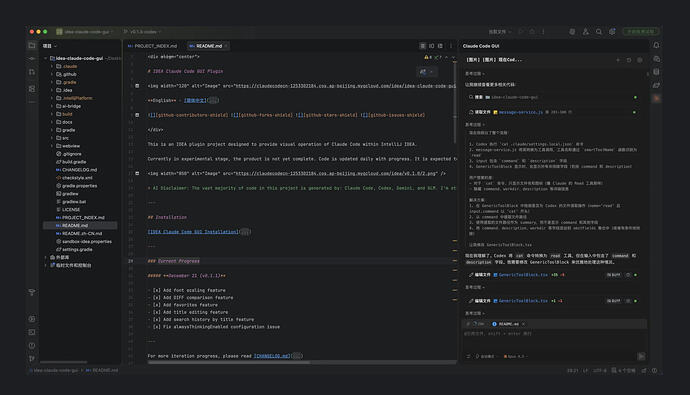The height and width of the screenshot is (395, 690).
Task: Open the Terminal tool window icon
Action: pyautogui.click(x=32, y=332)
